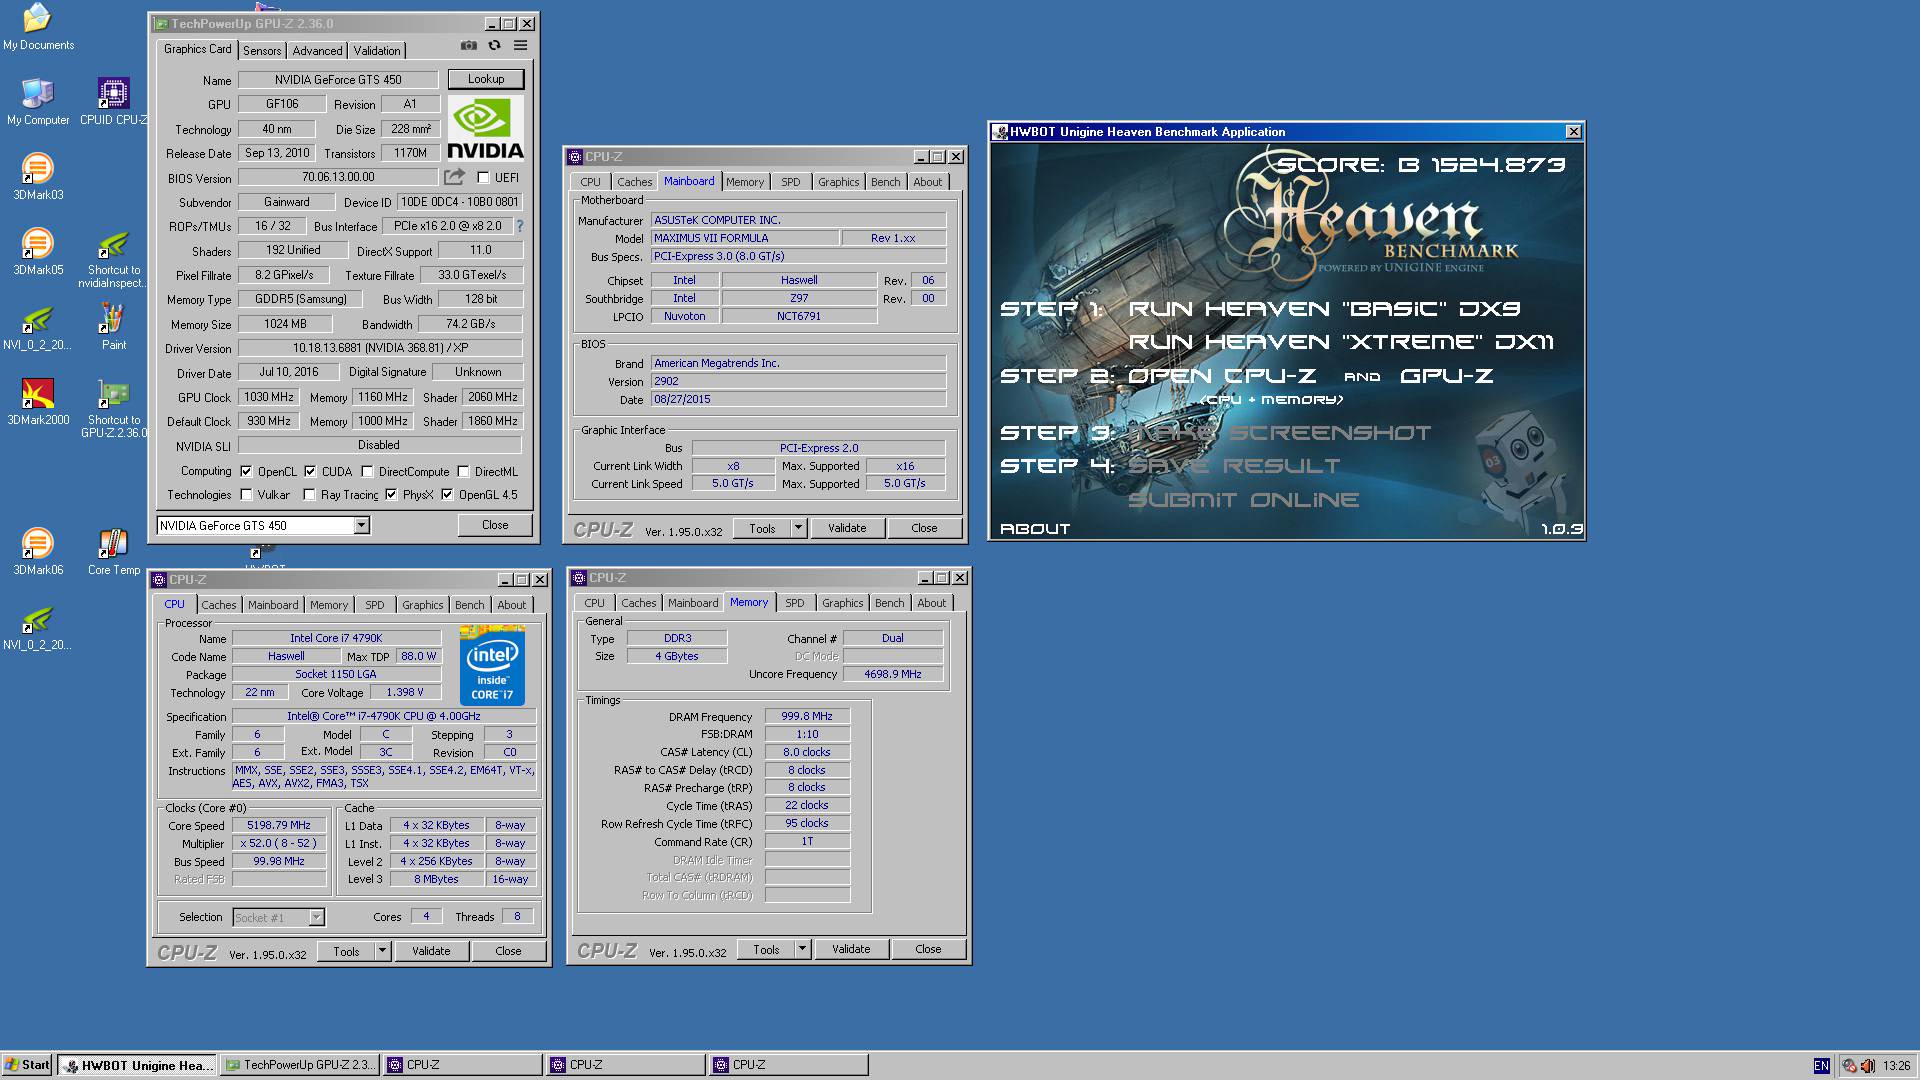Screen dimensions: 1920x1080
Task: Open the My Computer desktop icon
Action: click(37, 102)
